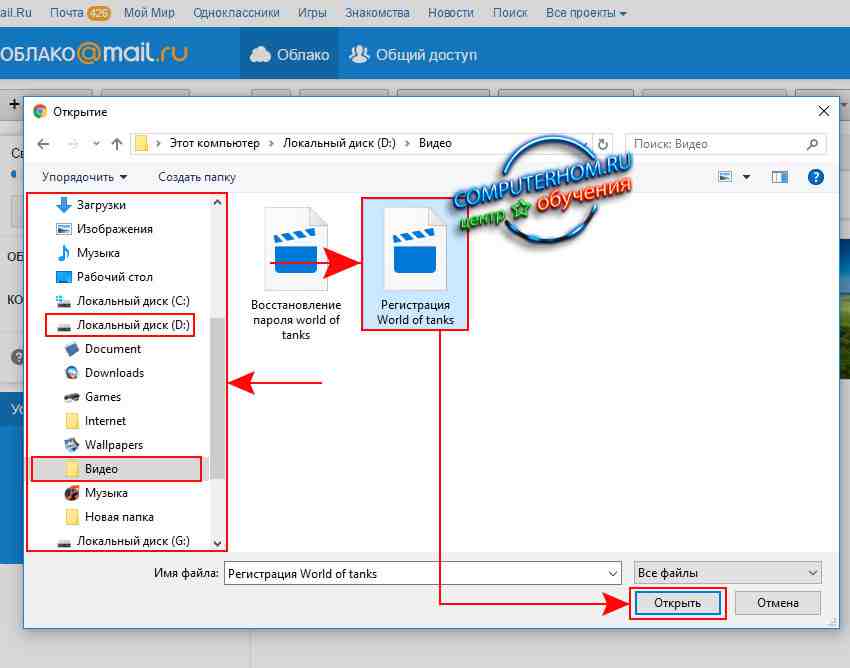850x668 pixels.
Task: Click 'Локальный диск (D:)' in address path
Action: pos(339,143)
